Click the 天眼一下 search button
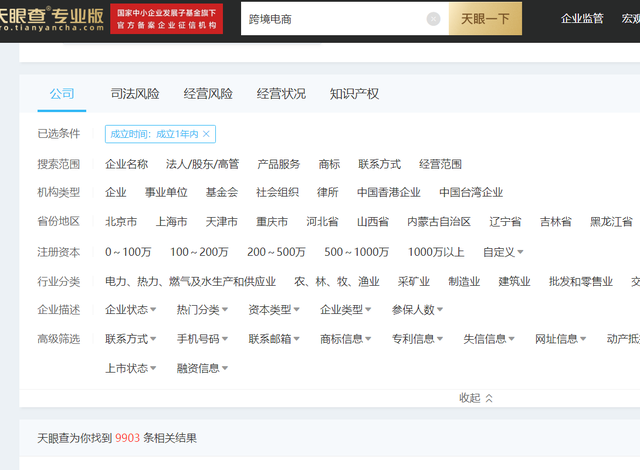 pos(485,19)
